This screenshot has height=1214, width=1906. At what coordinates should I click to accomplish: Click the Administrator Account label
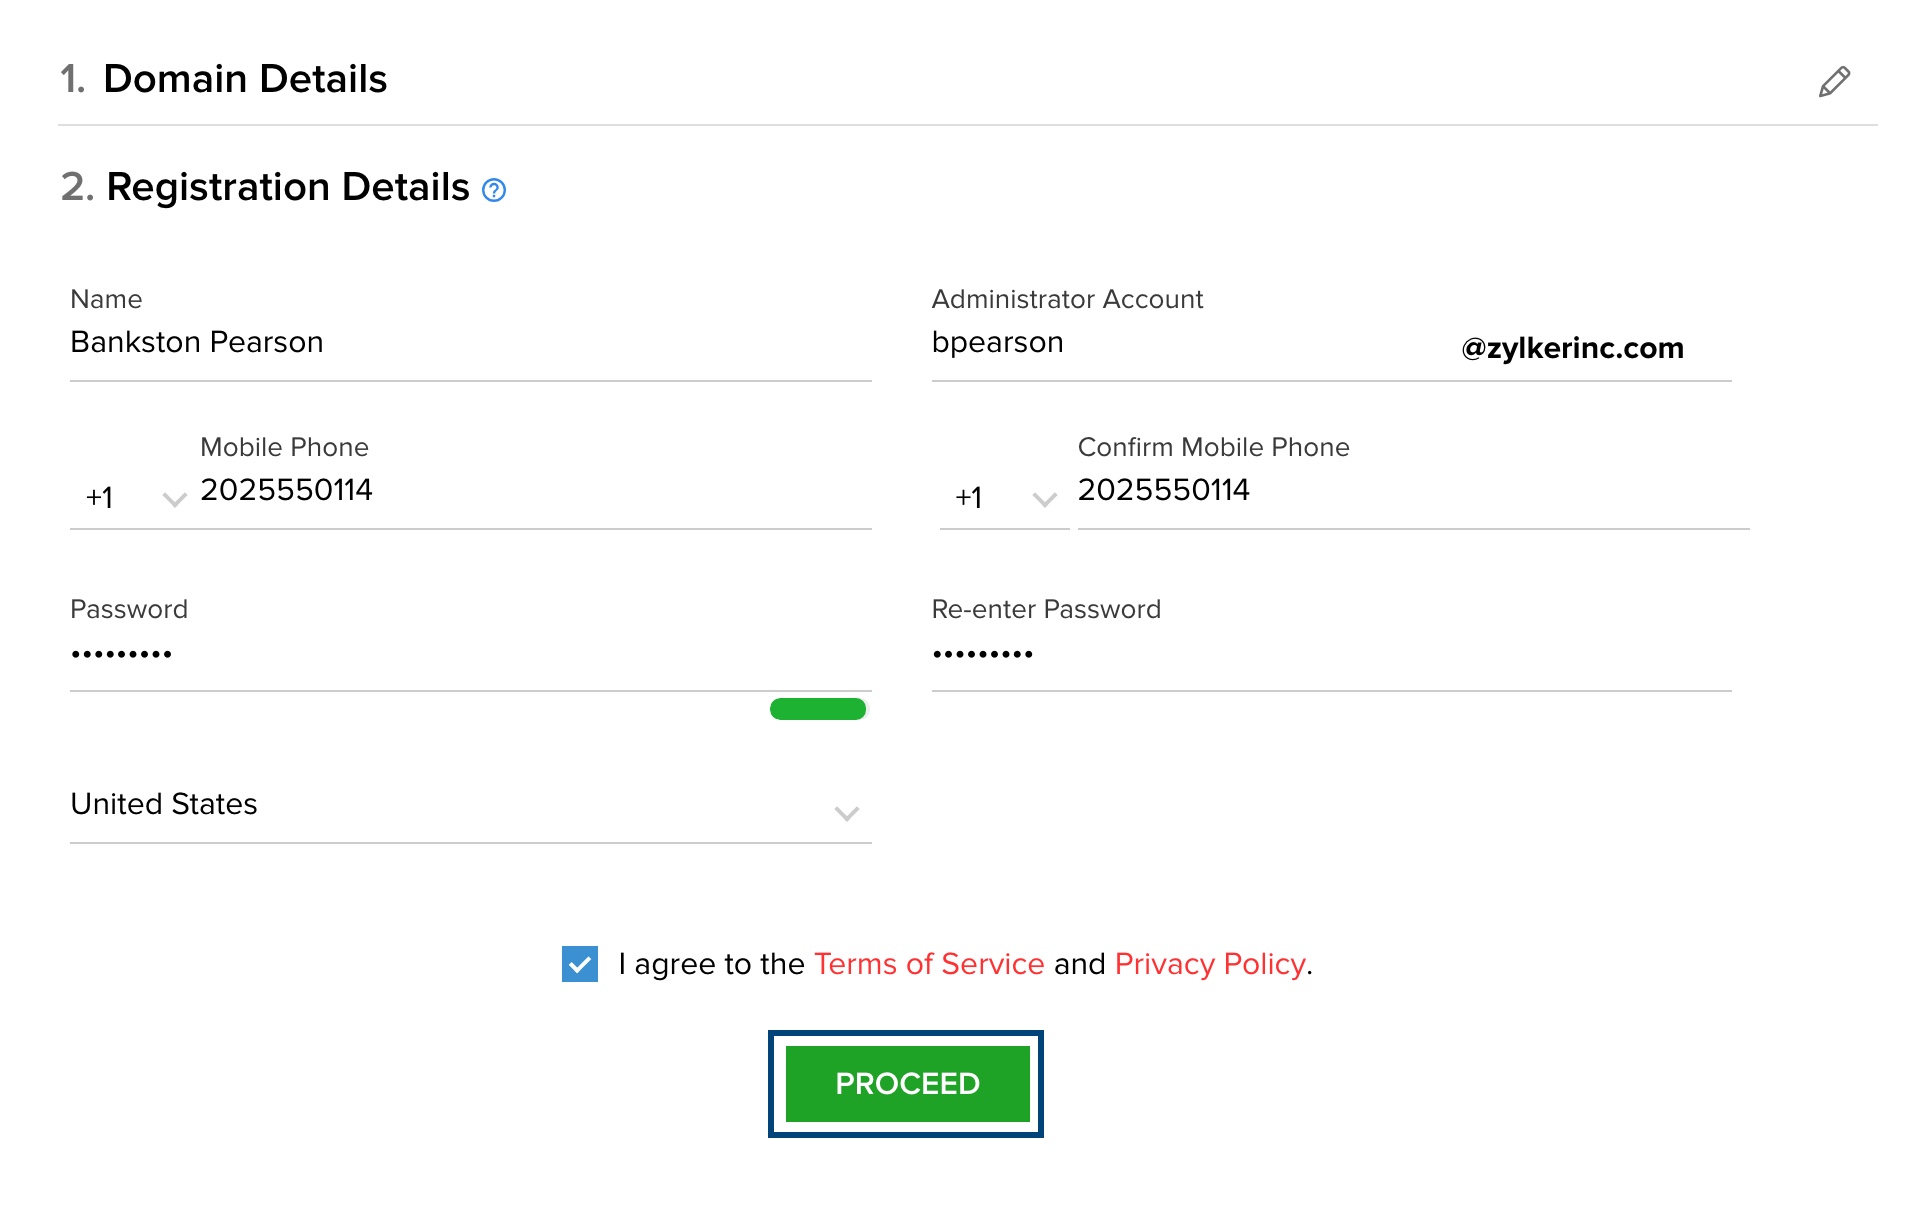[1067, 299]
